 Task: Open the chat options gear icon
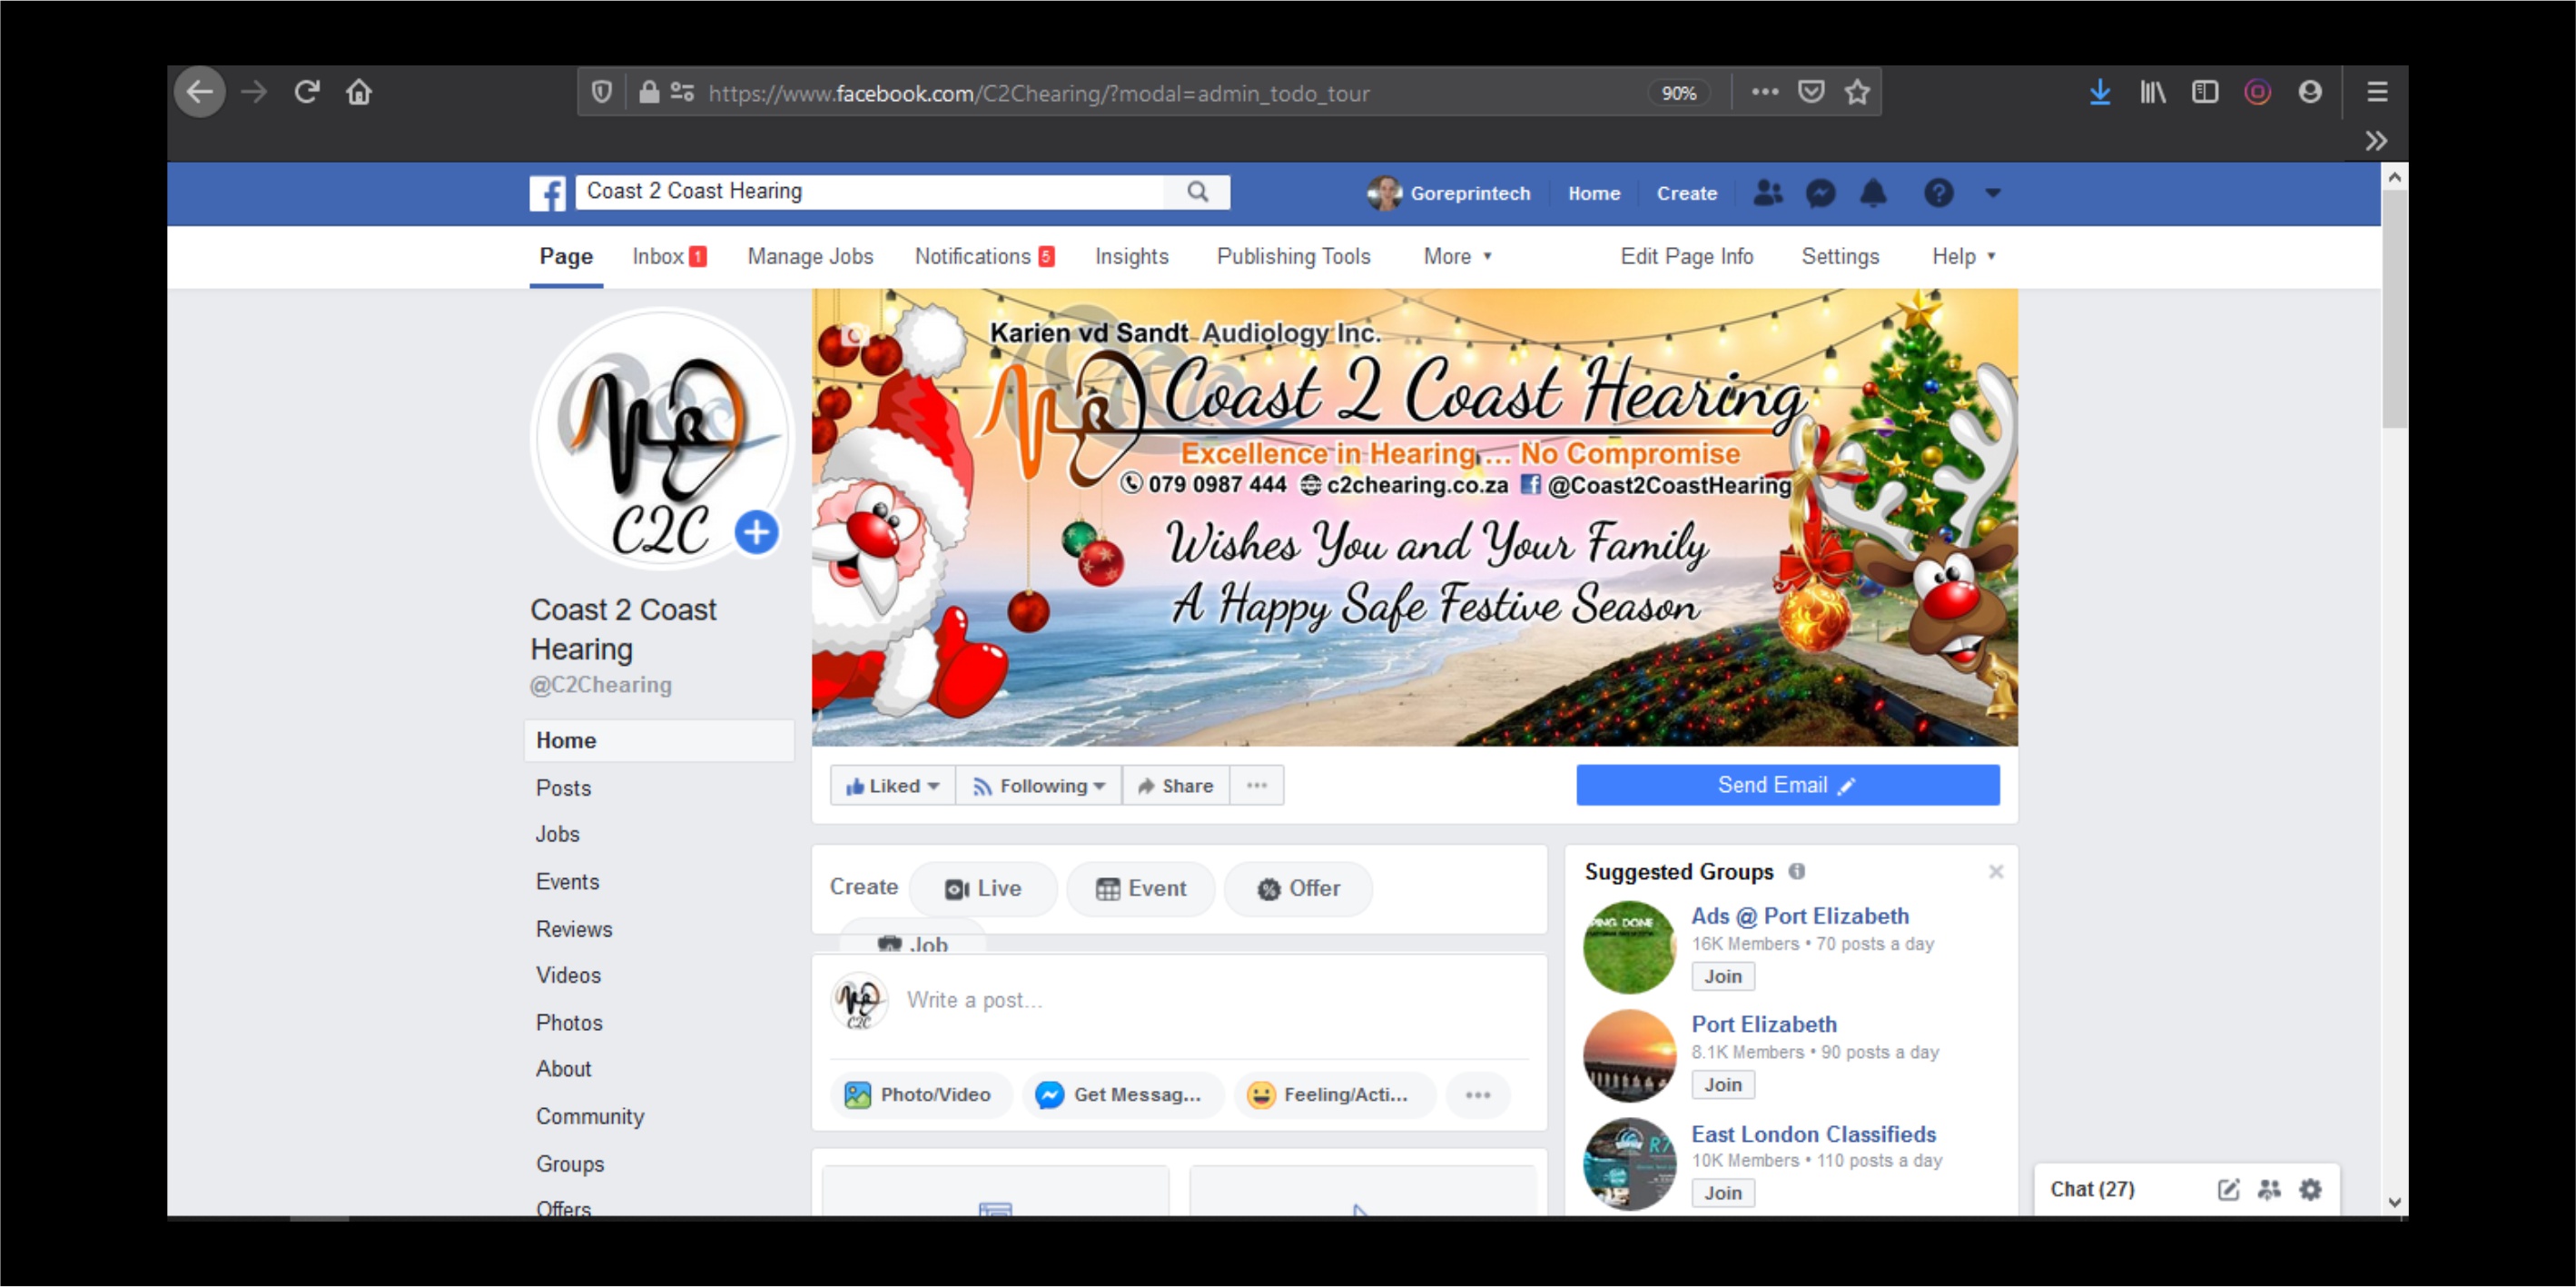pyautogui.click(x=2310, y=1189)
